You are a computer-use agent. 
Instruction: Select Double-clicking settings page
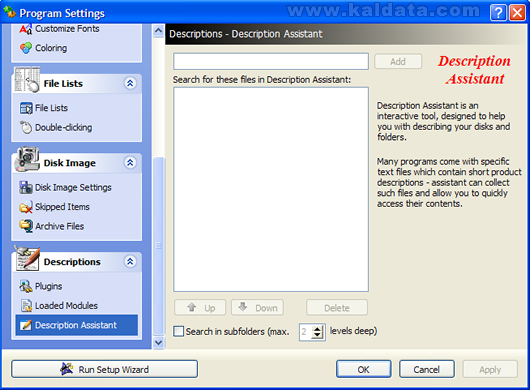point(64,127)
